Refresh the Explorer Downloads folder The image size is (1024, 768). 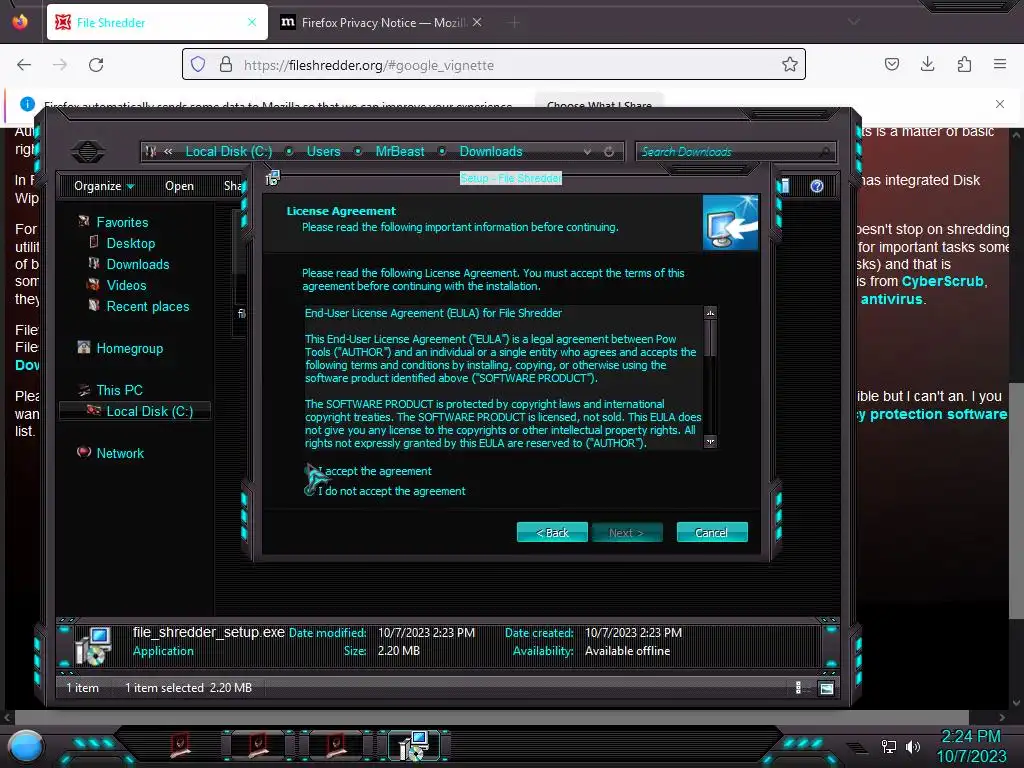click(x=609, y=152)
